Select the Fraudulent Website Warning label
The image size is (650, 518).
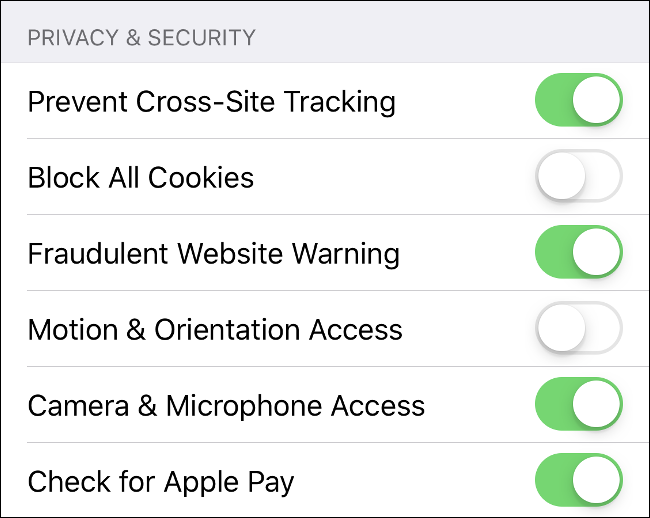[x=213, y=253]
